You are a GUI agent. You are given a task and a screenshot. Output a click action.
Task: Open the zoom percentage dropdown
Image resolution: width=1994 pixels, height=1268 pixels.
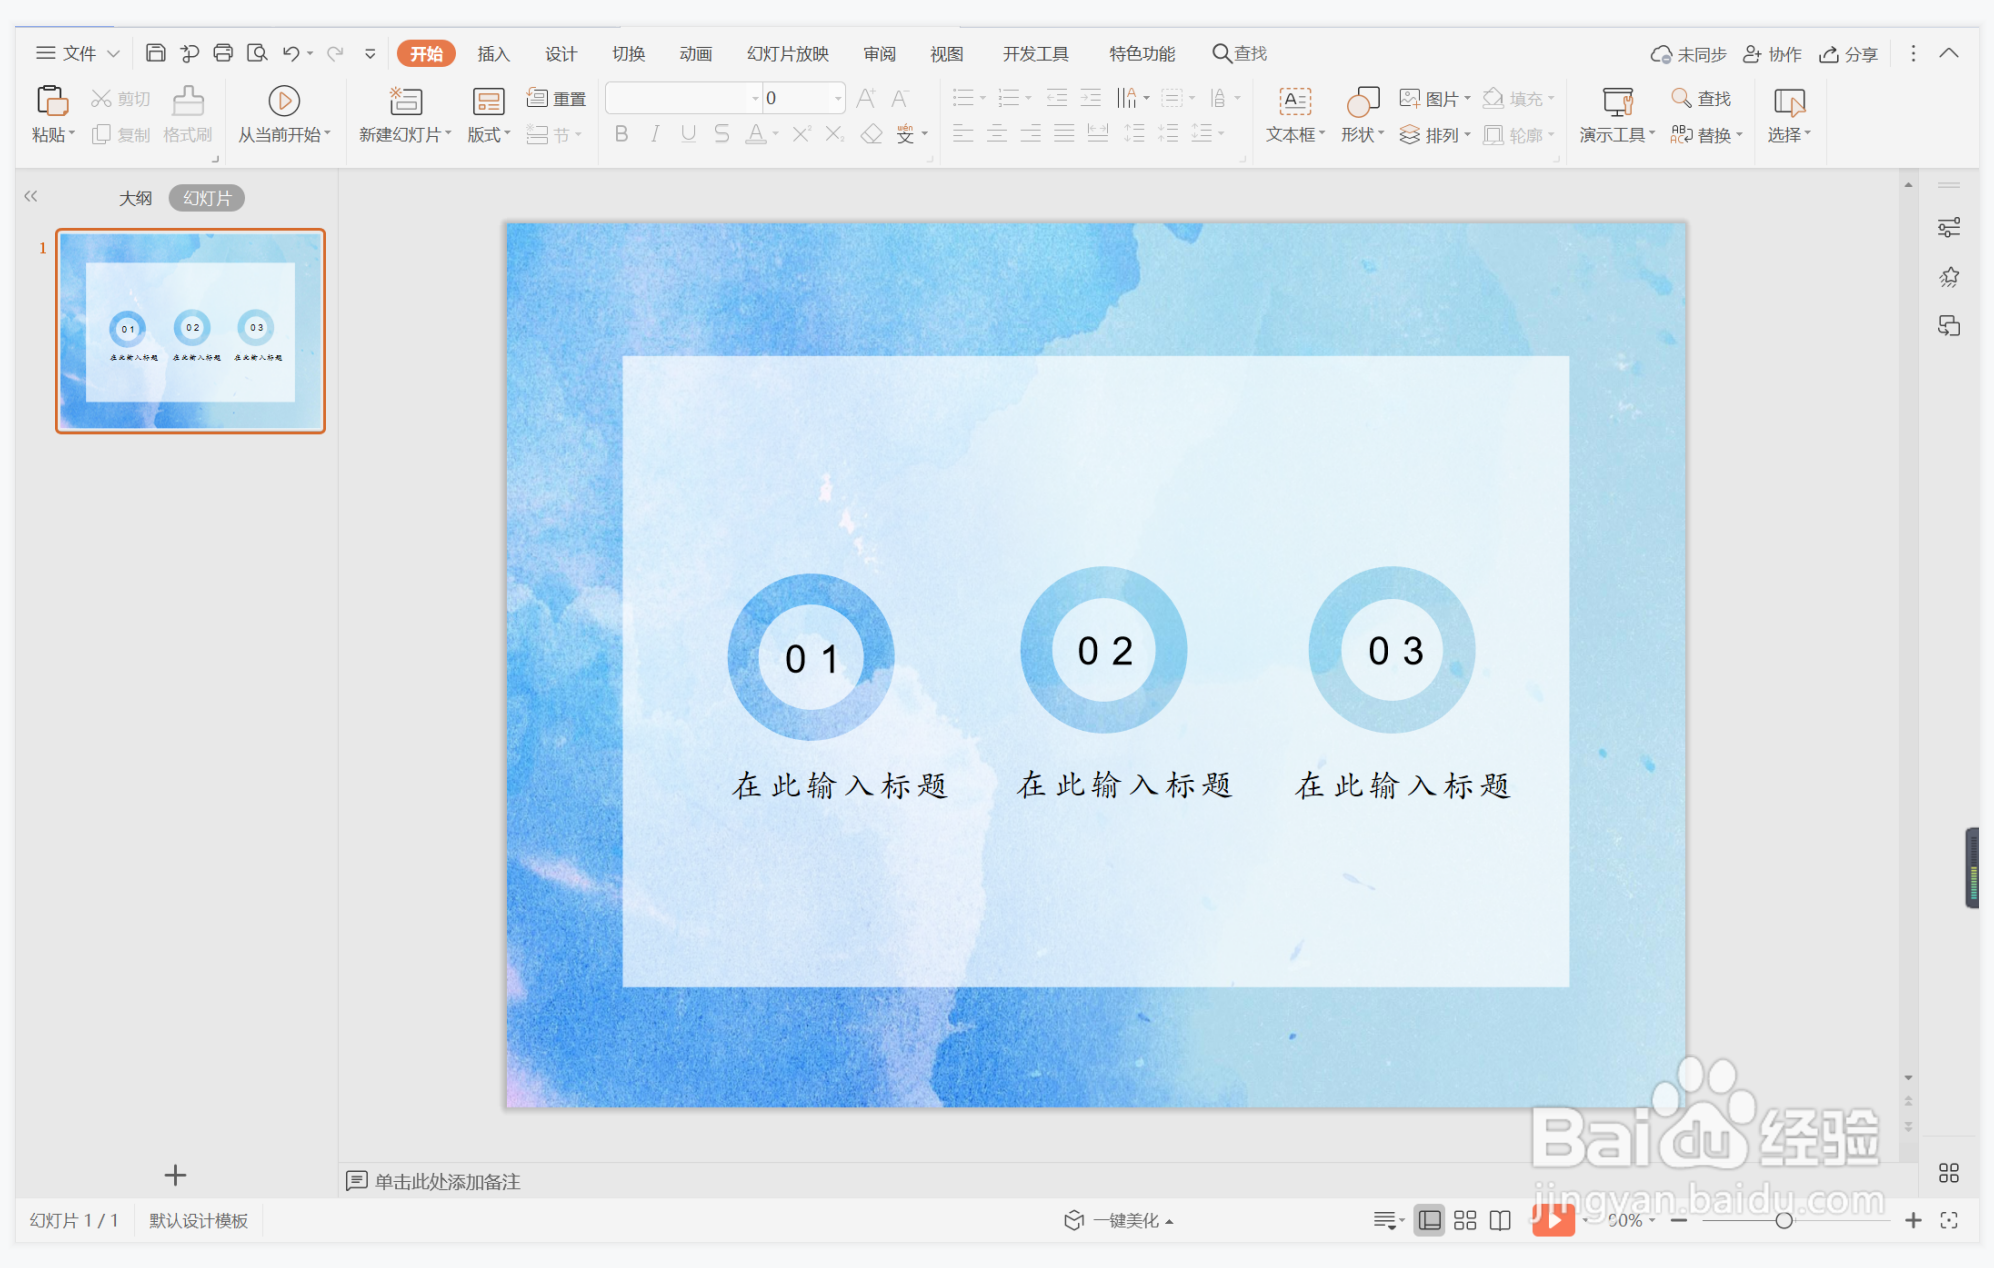1652,1220
